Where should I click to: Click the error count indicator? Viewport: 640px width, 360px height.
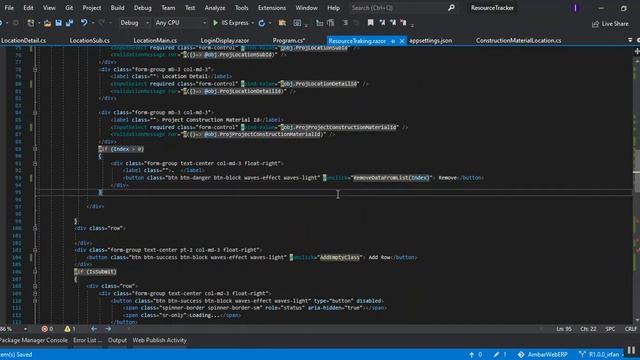pyautogui.click(x=47, y=329)
